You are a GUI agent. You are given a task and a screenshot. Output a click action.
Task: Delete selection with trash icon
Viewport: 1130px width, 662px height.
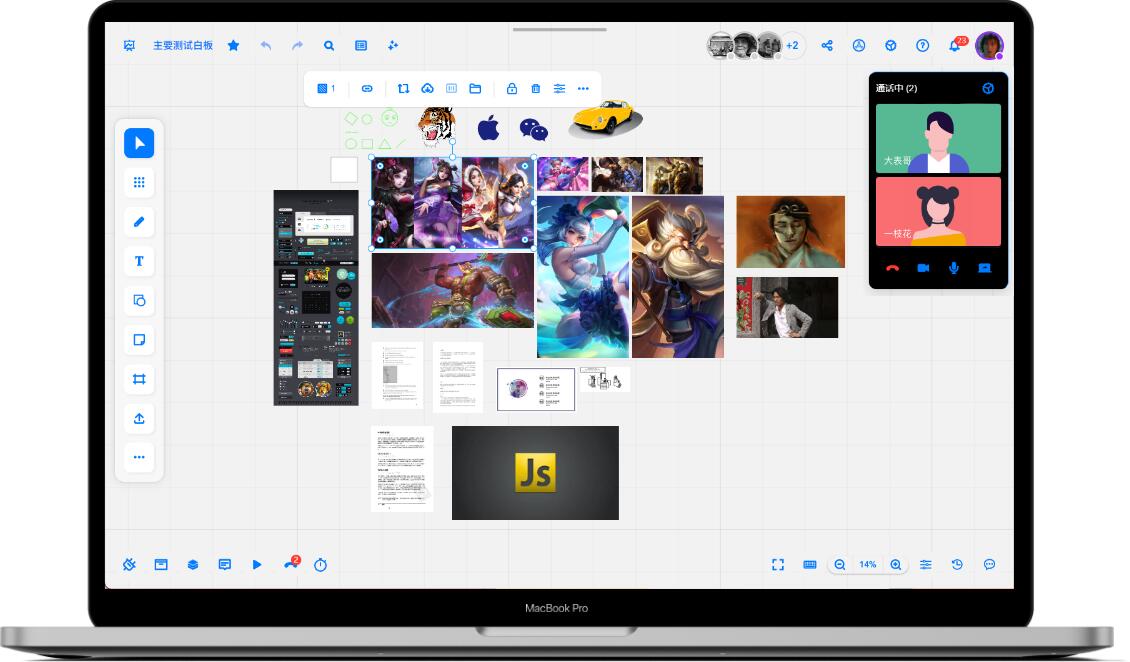coord(535,89)
